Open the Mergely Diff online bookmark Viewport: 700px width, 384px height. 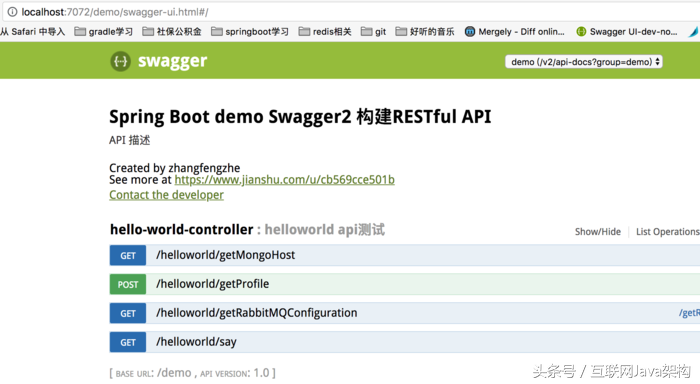pyautogui.click(x=514, y=31)
